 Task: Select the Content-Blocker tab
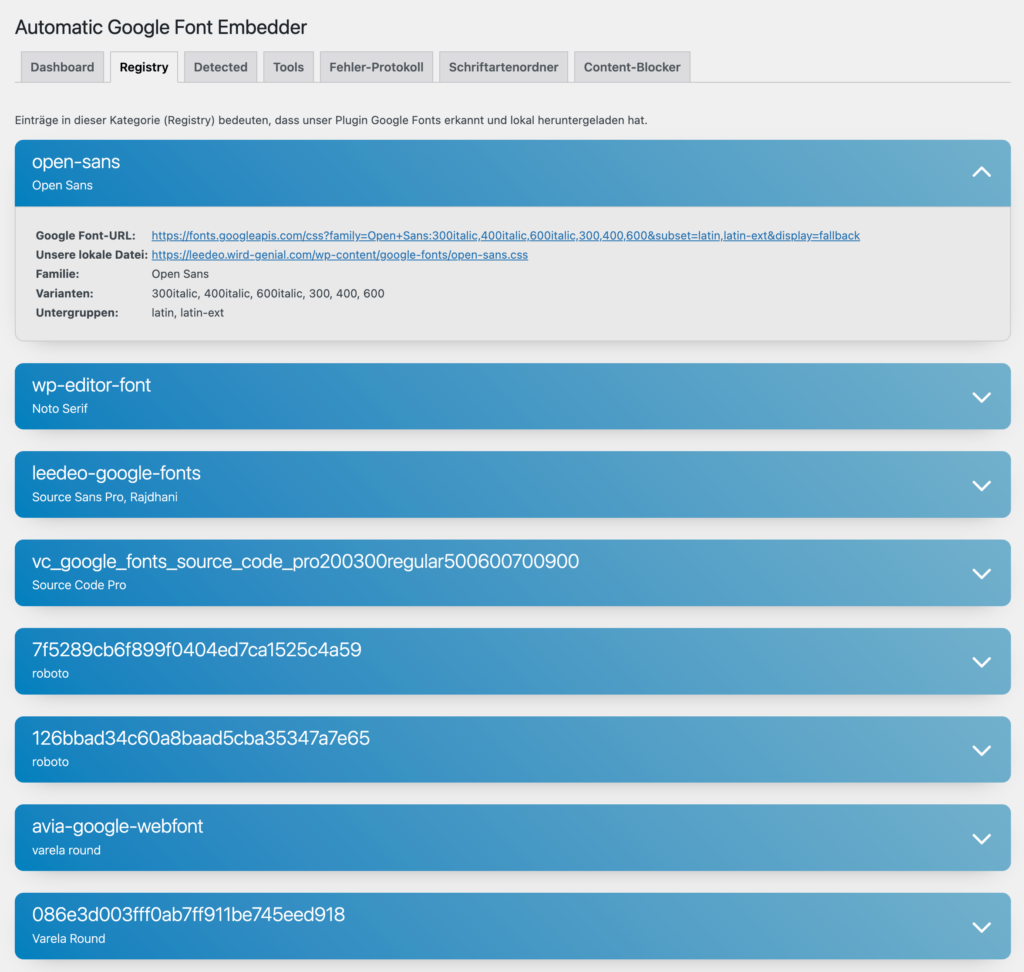tap(632, 66)
